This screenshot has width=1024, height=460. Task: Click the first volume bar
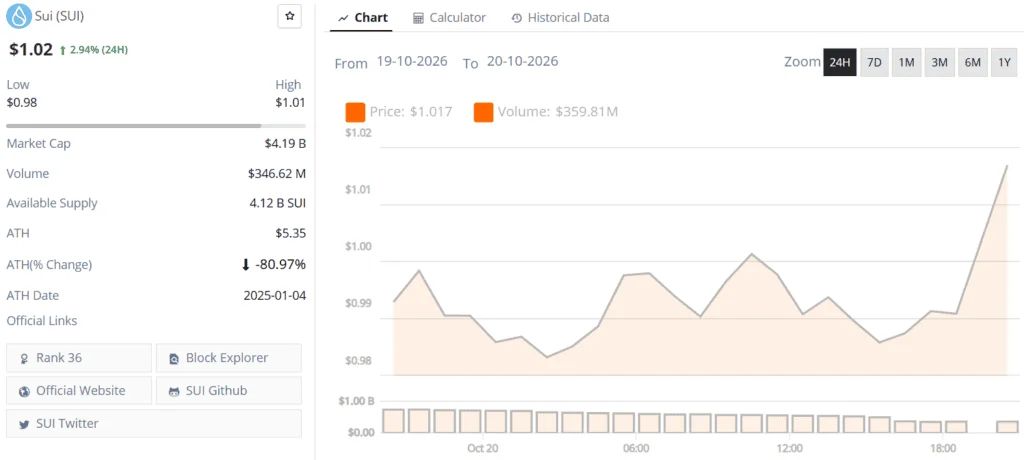[394, 421]
